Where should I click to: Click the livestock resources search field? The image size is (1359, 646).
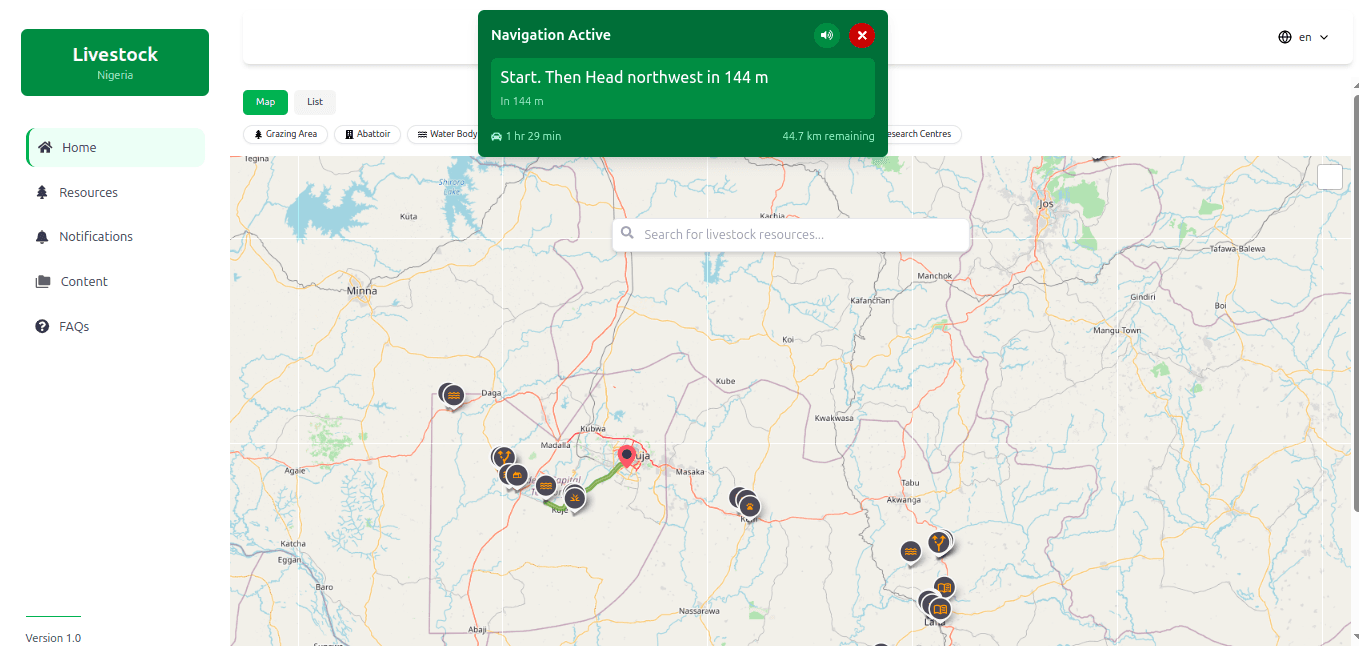coord(800,234)
